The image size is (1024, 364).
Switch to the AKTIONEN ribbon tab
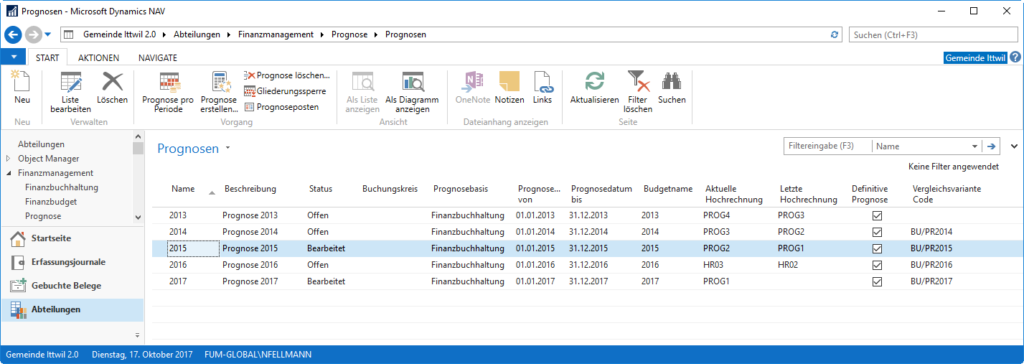click(x=99, y=58)
